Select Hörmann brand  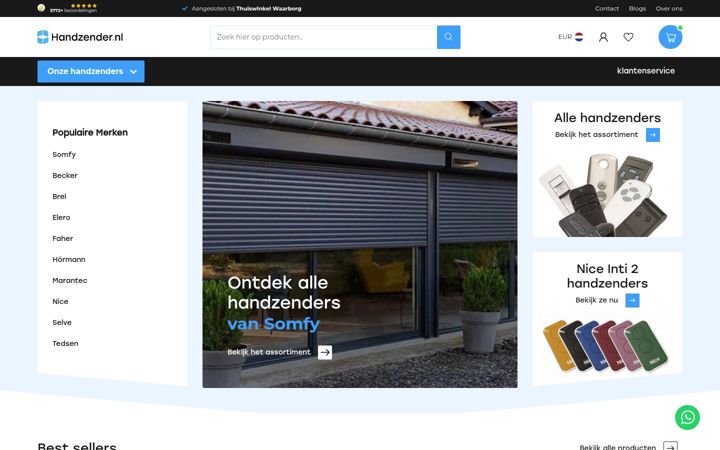69,259
